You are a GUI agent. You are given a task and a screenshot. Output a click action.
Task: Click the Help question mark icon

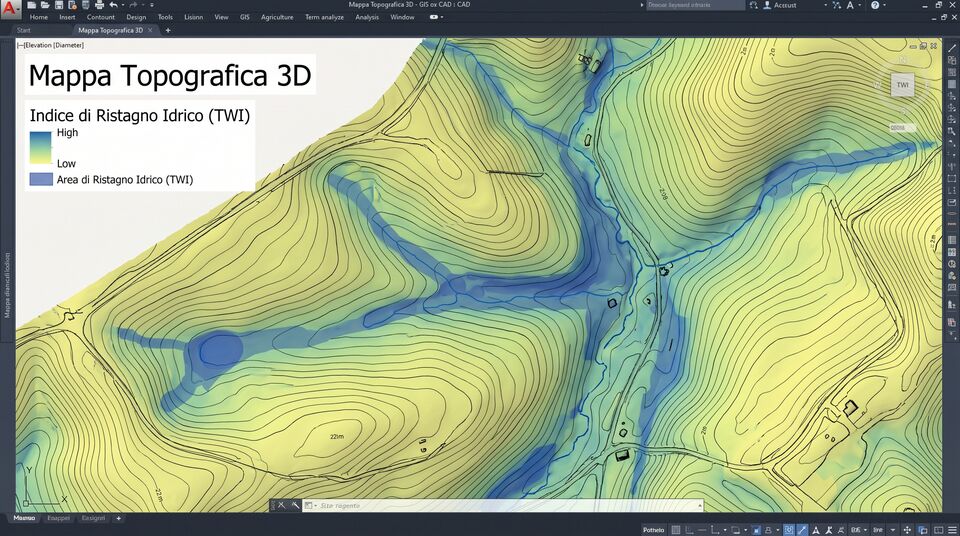click(875, 5)
